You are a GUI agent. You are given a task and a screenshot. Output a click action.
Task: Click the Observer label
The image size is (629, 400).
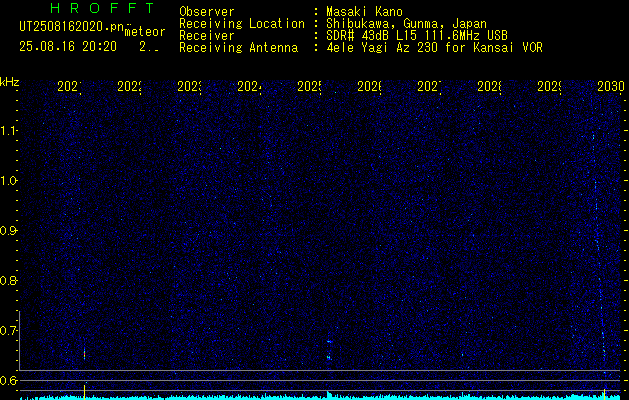pos(207,12)
